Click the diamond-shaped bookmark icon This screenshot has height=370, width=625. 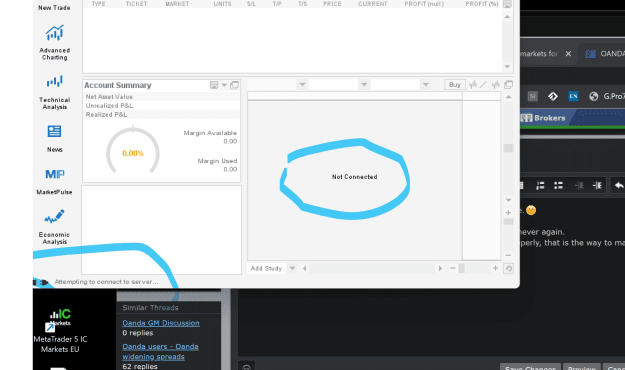(553, 96)
